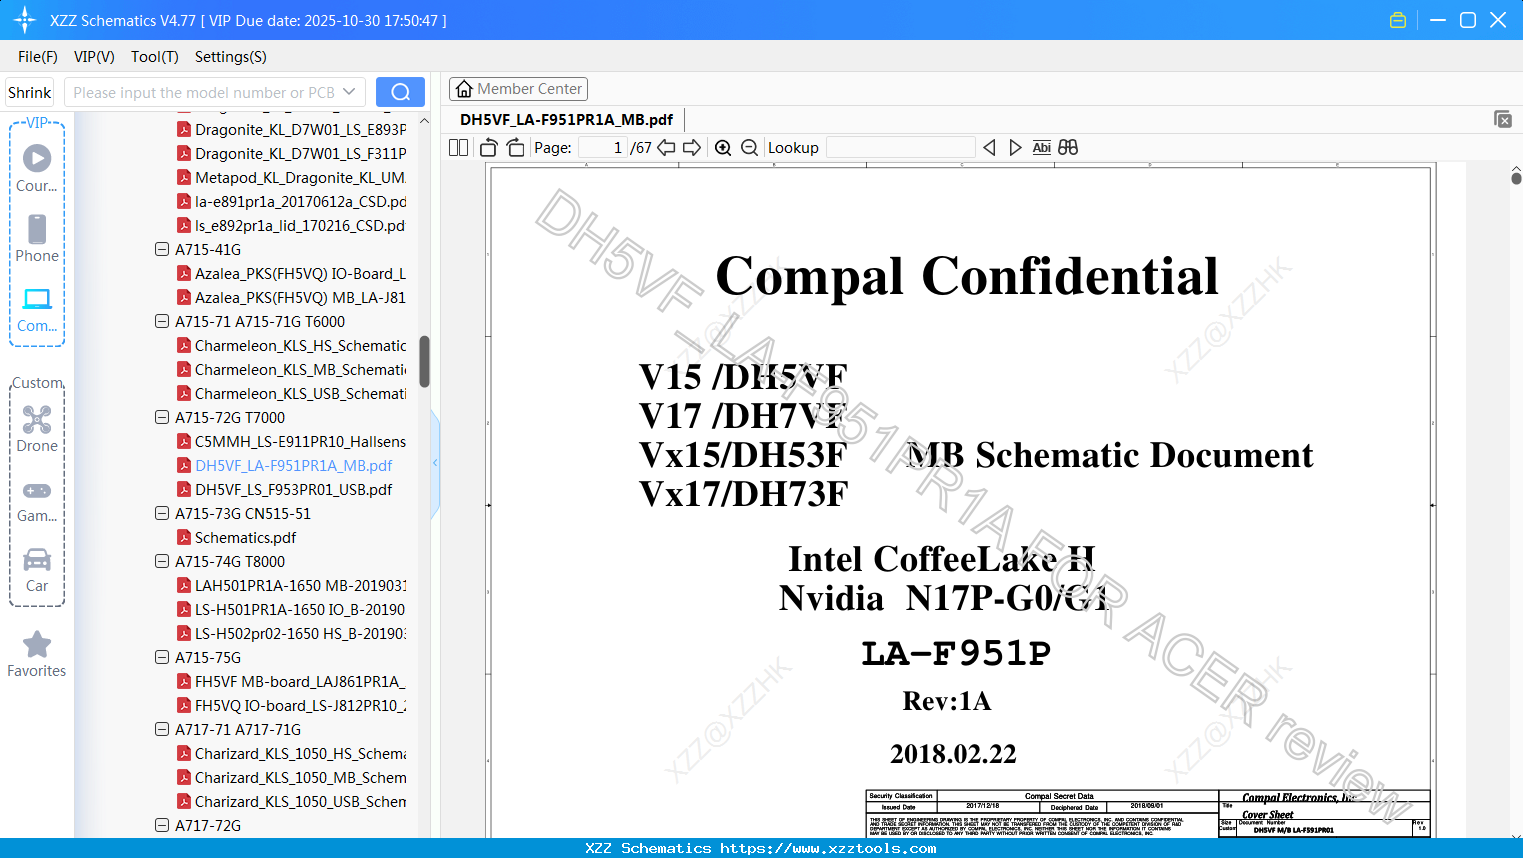Collapse the A717-71 A717-71G node
The image size is (1523, 858).
(162, 729)
